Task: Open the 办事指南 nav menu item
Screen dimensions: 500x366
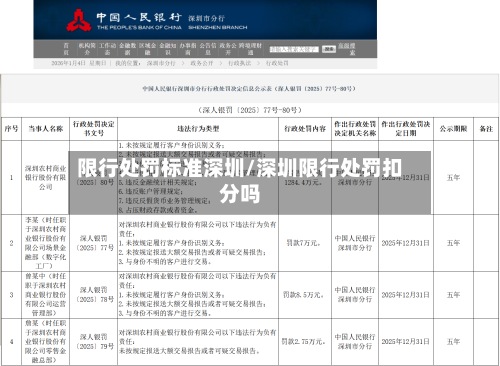Action: click(188, 49)
